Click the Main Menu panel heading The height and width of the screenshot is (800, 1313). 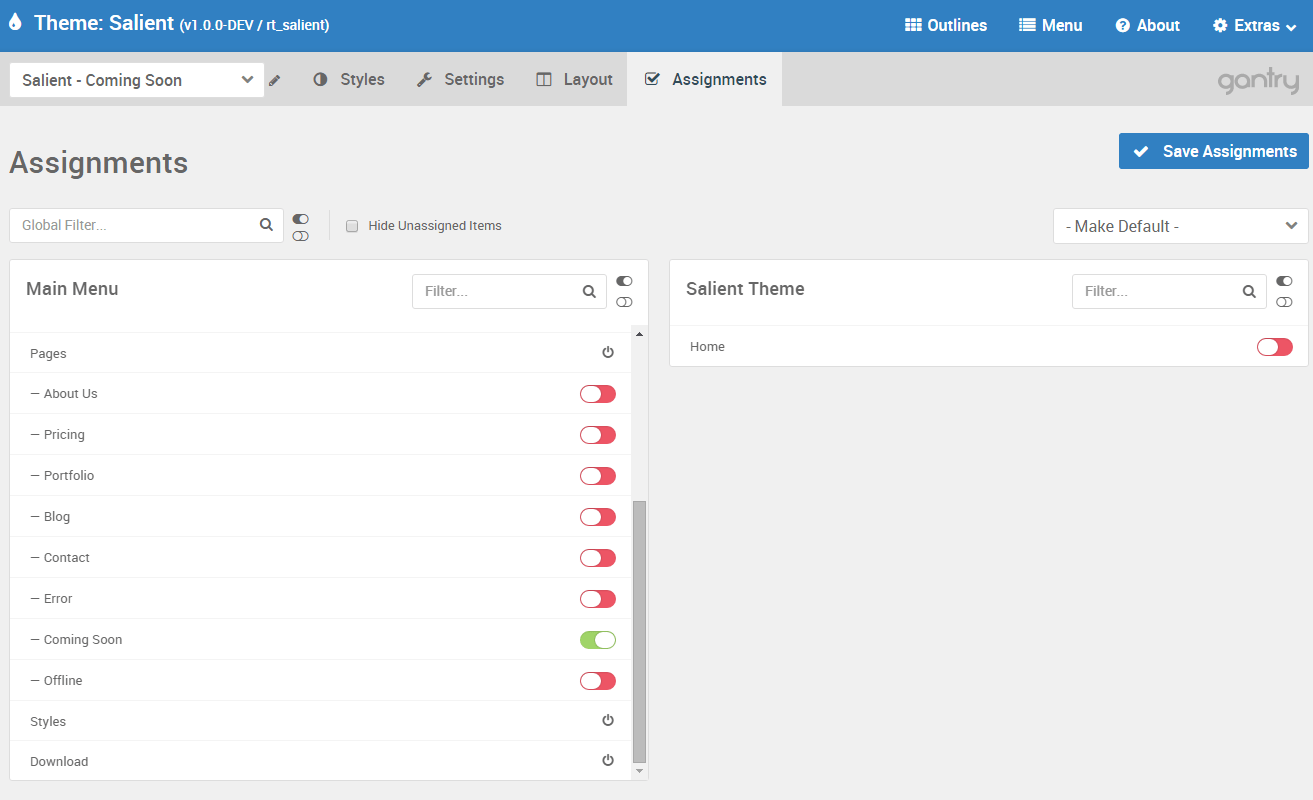click(72, 289)
